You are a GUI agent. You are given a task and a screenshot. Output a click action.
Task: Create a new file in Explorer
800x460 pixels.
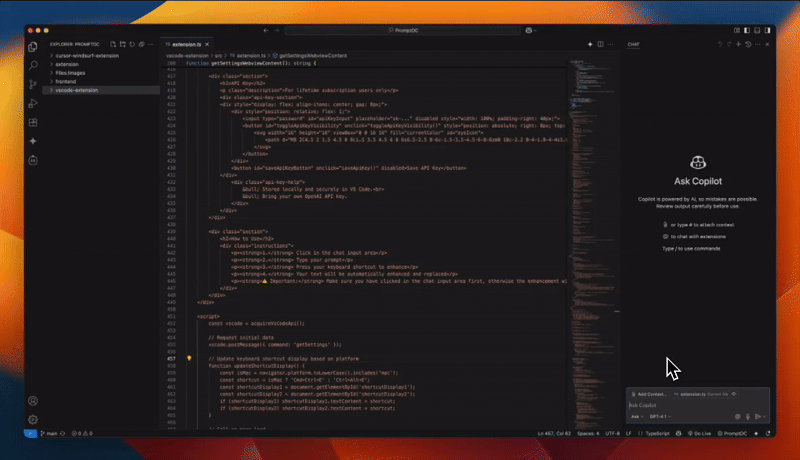tap(113, 44)
